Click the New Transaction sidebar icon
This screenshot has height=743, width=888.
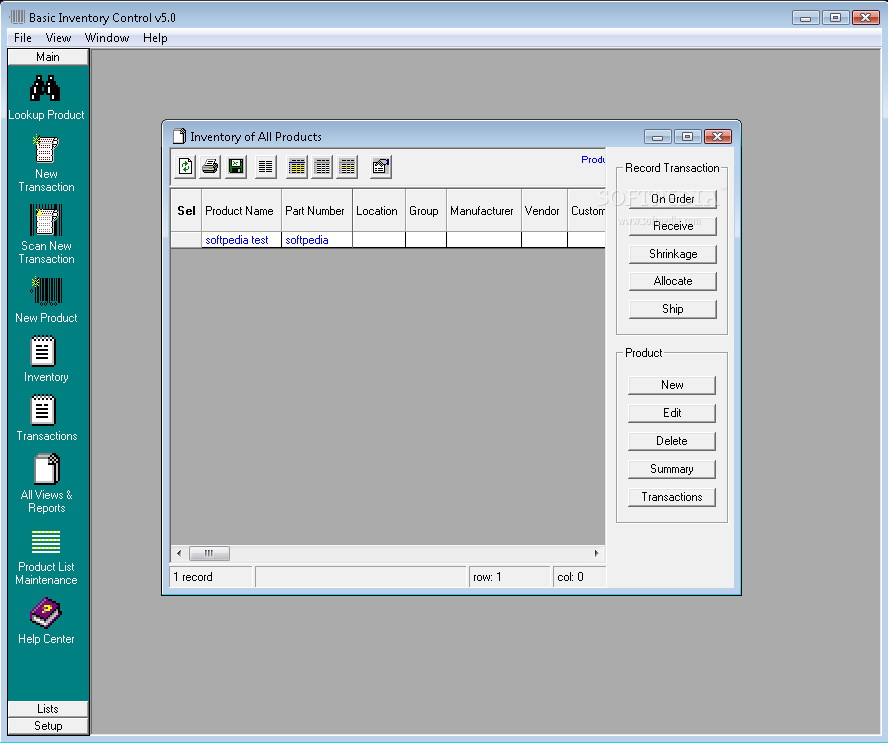click(x=46, y=150)
